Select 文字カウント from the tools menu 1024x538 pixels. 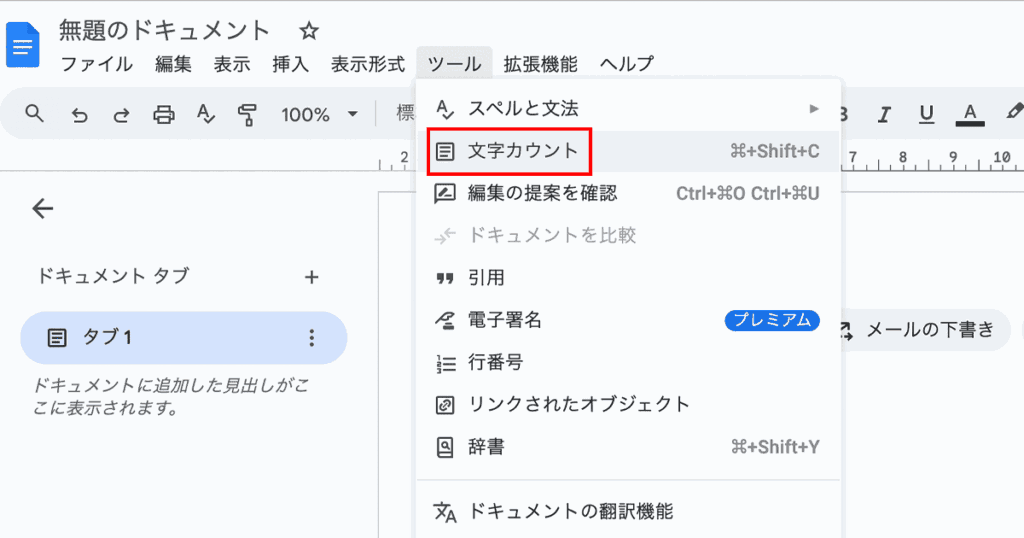click(522, 151)
